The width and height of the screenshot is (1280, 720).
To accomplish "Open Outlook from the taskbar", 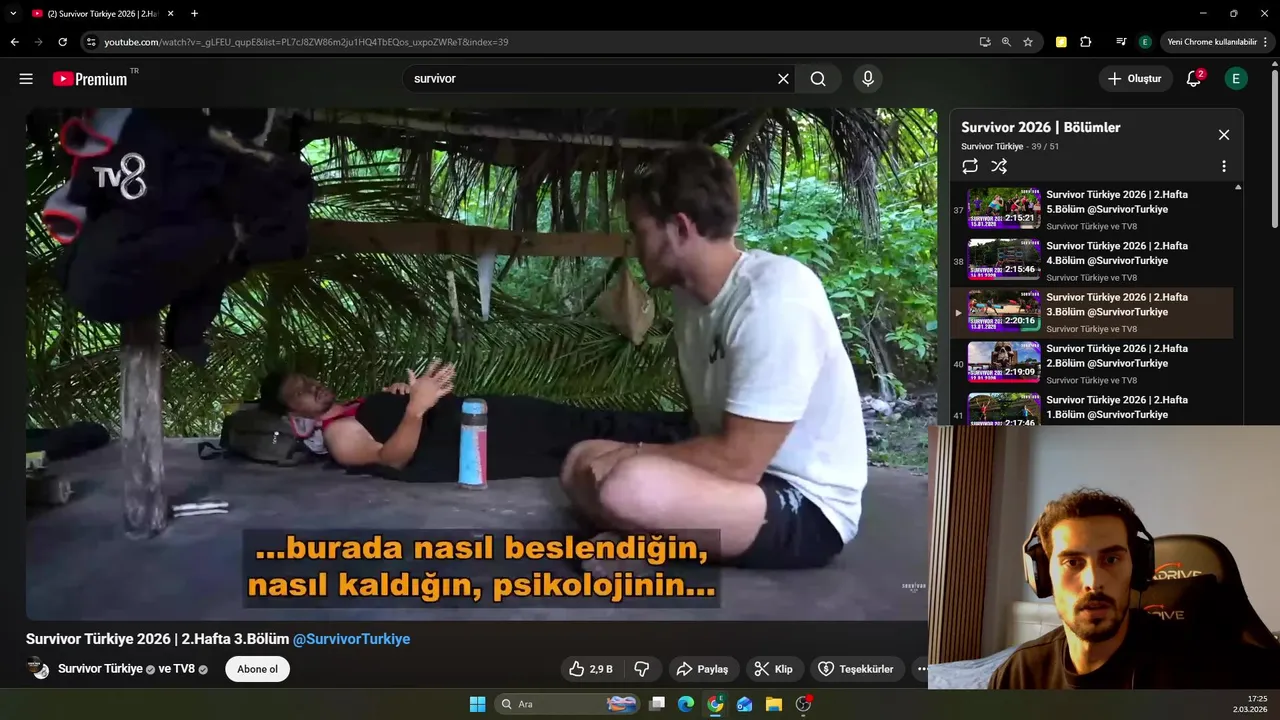I will click(744, 704).
